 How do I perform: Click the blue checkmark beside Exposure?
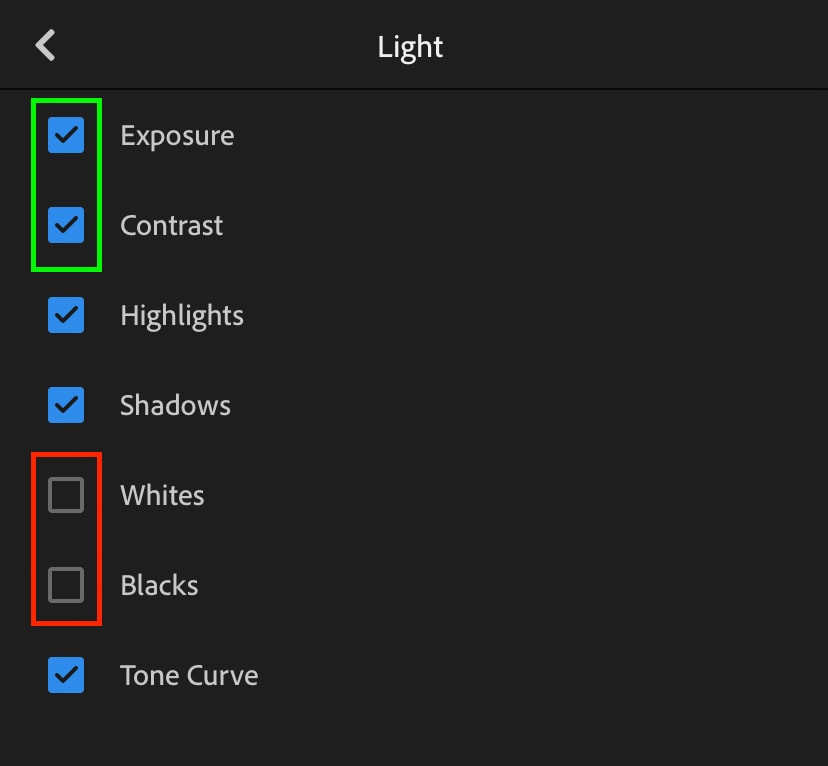tap(66, 135)
